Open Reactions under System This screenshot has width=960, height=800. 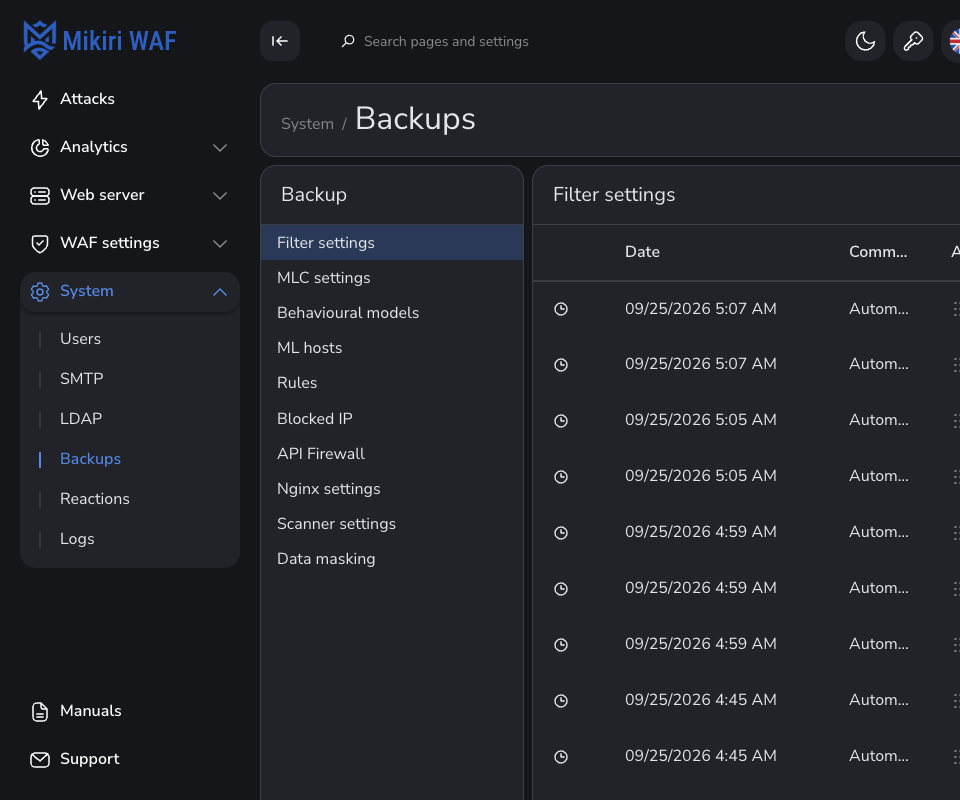point(95,499)
